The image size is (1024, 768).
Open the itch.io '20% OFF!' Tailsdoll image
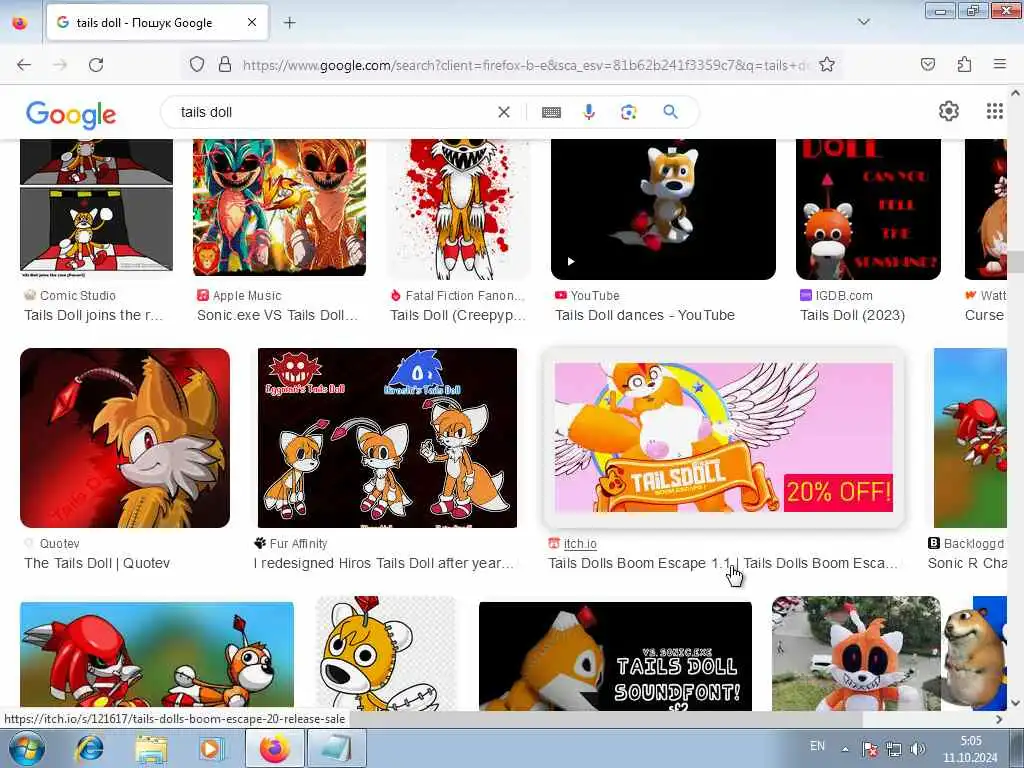(x=724, y=437)
